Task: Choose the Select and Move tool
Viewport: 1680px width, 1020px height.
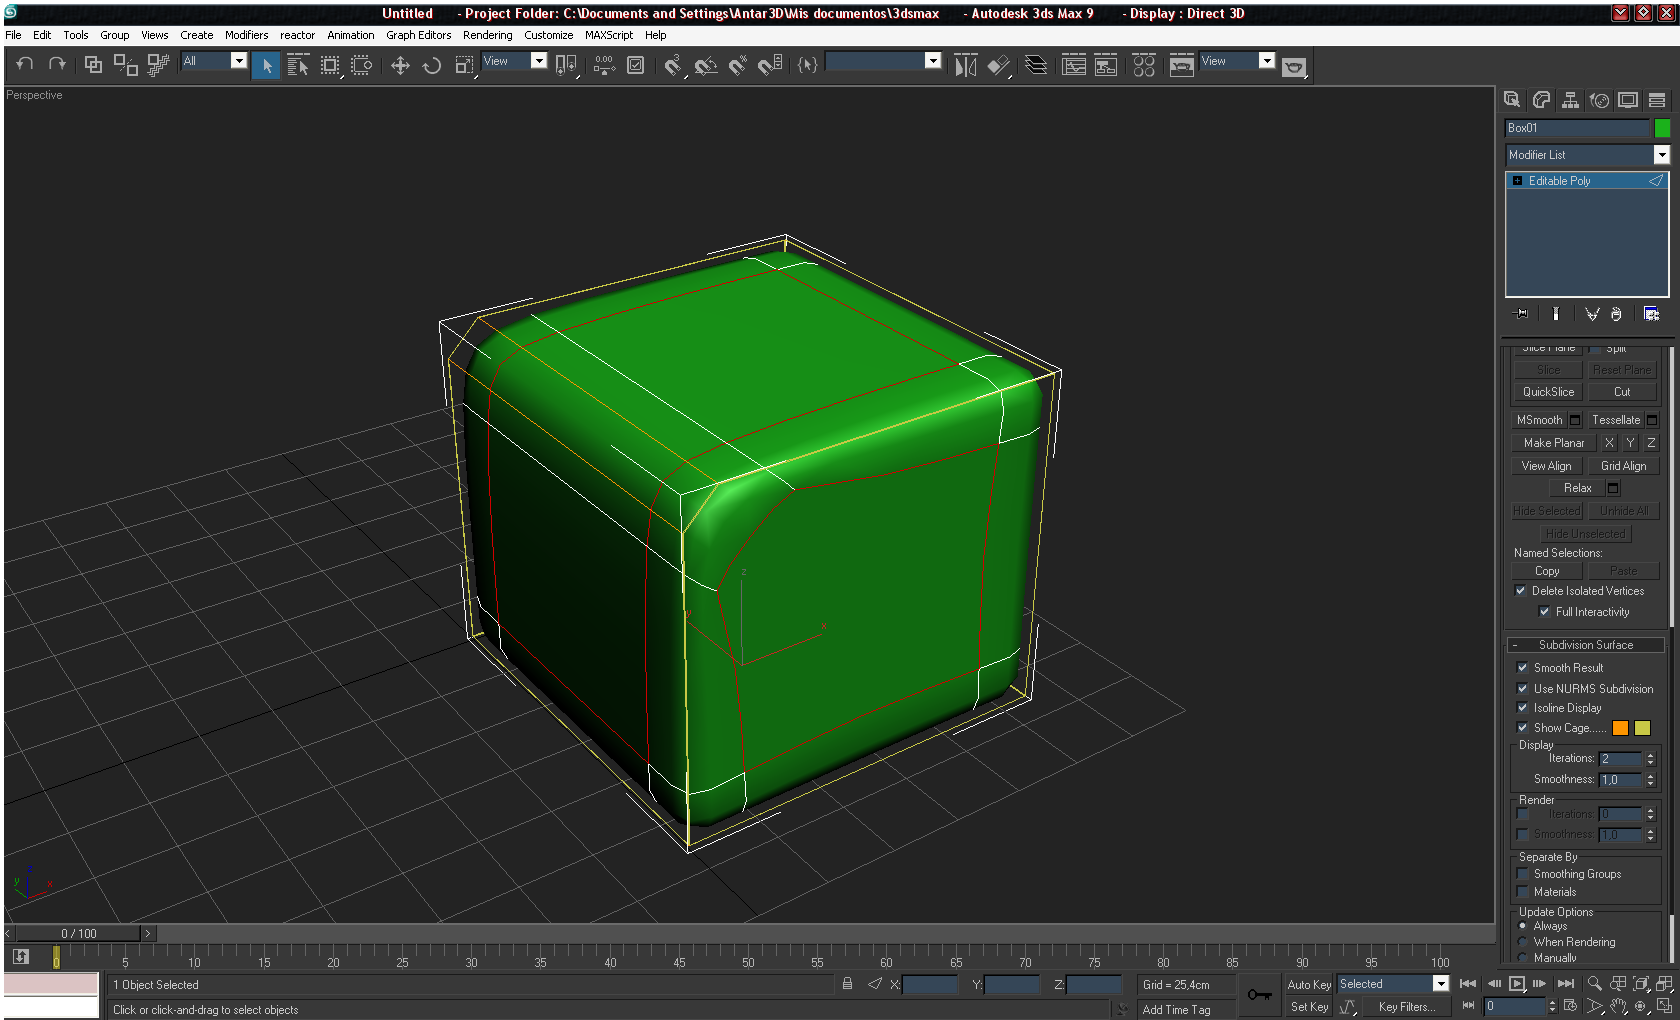Action: 400,65
